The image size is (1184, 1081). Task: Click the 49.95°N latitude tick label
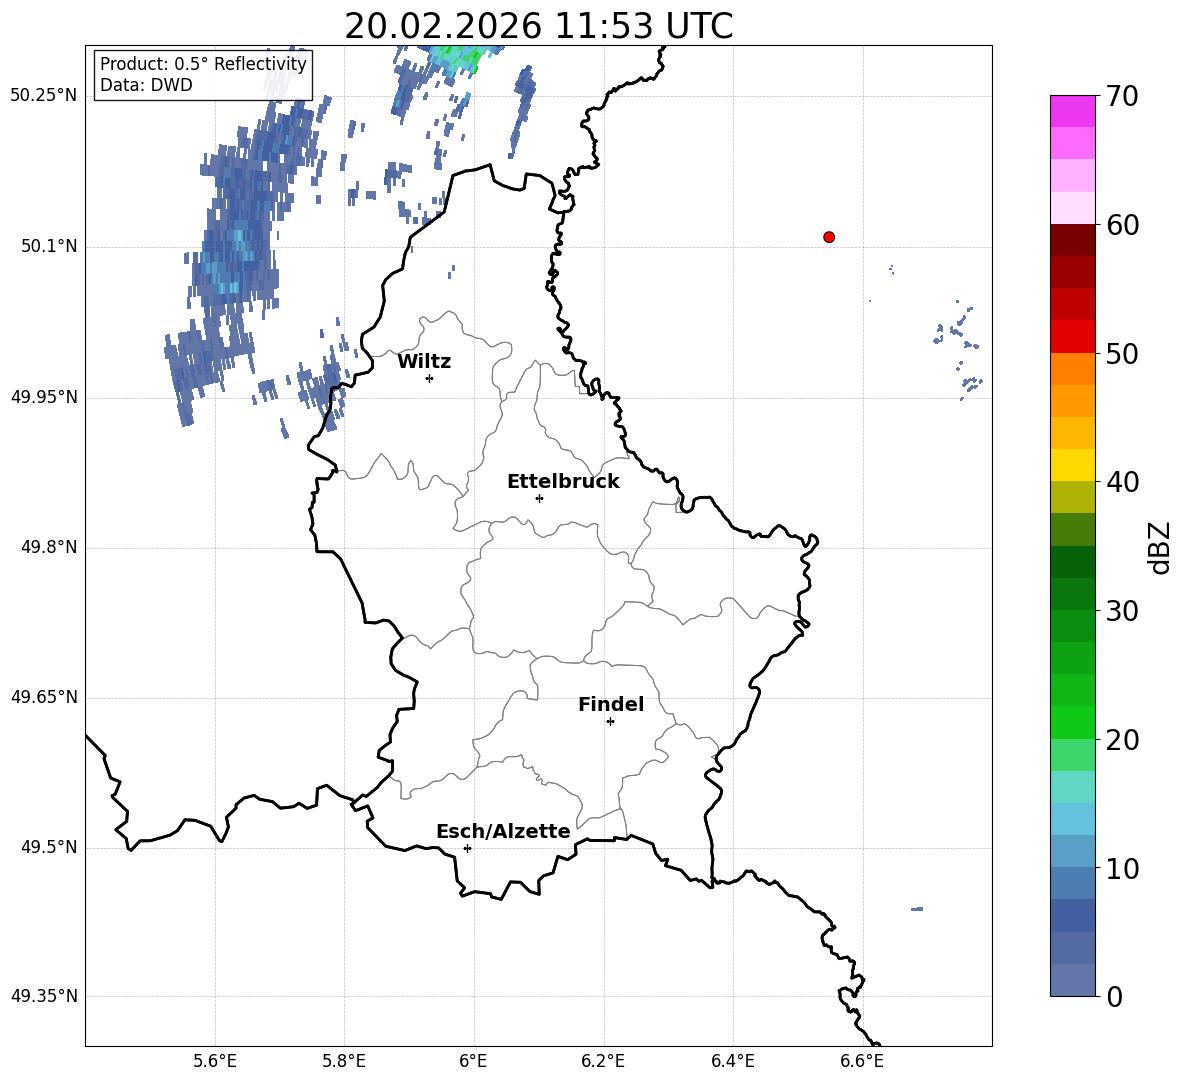[44, 397]
